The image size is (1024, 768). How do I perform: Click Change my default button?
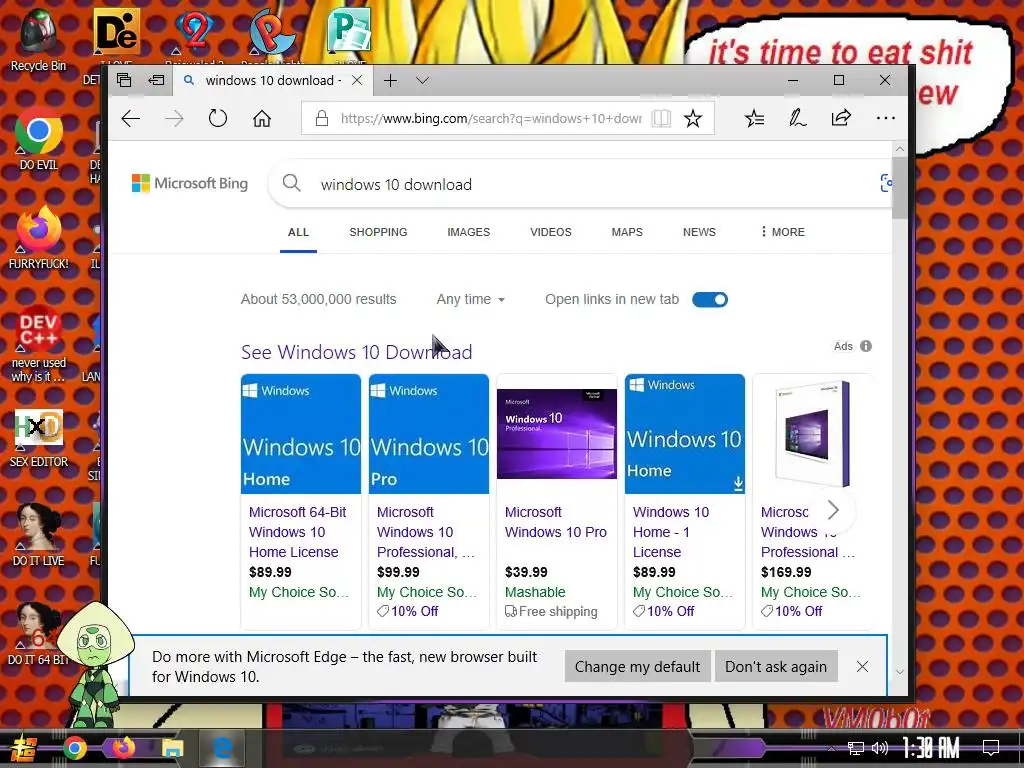(637, 666)
